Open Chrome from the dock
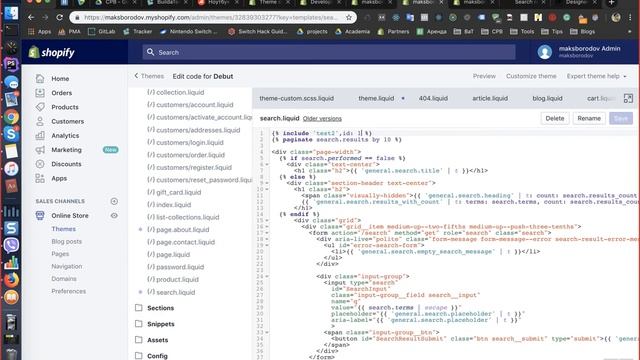640x360 pixels. 11,117
